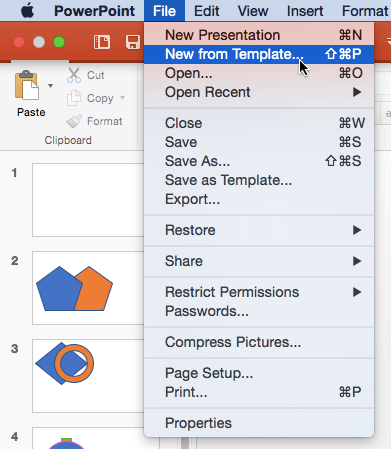
Task: Choose Open... from File menu
Action: 259,73
